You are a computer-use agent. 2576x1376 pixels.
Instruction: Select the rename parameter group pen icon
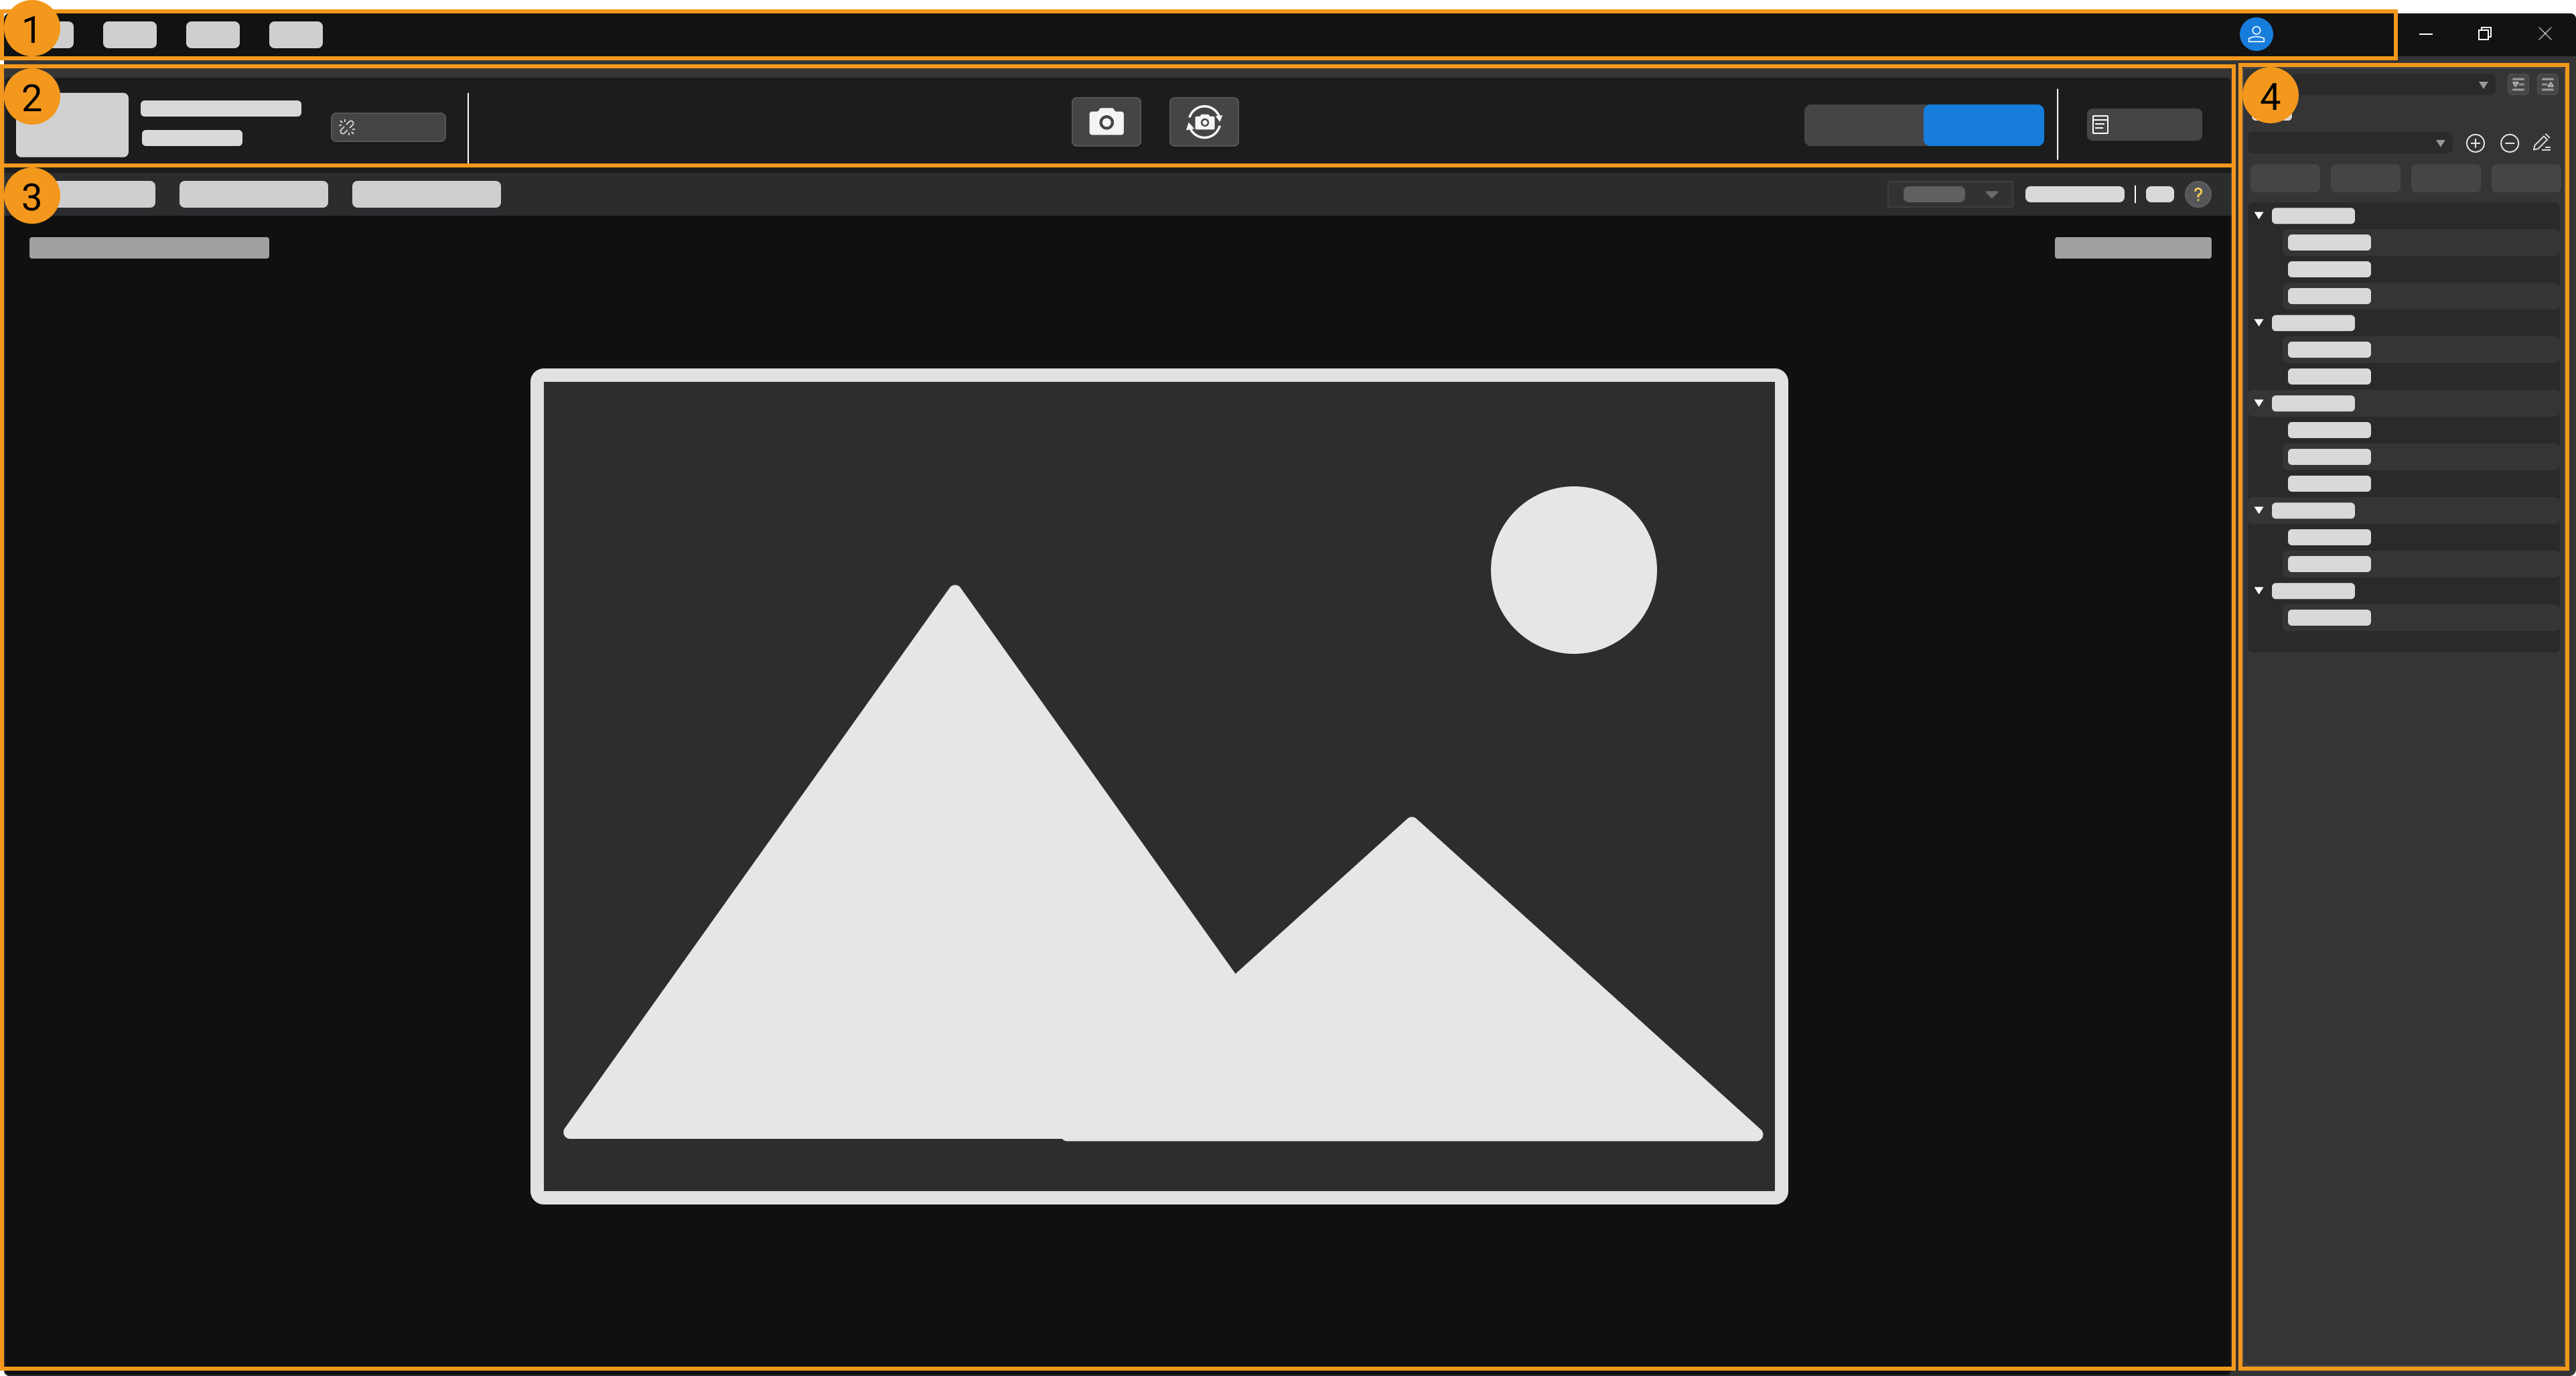click(2543, 143)
